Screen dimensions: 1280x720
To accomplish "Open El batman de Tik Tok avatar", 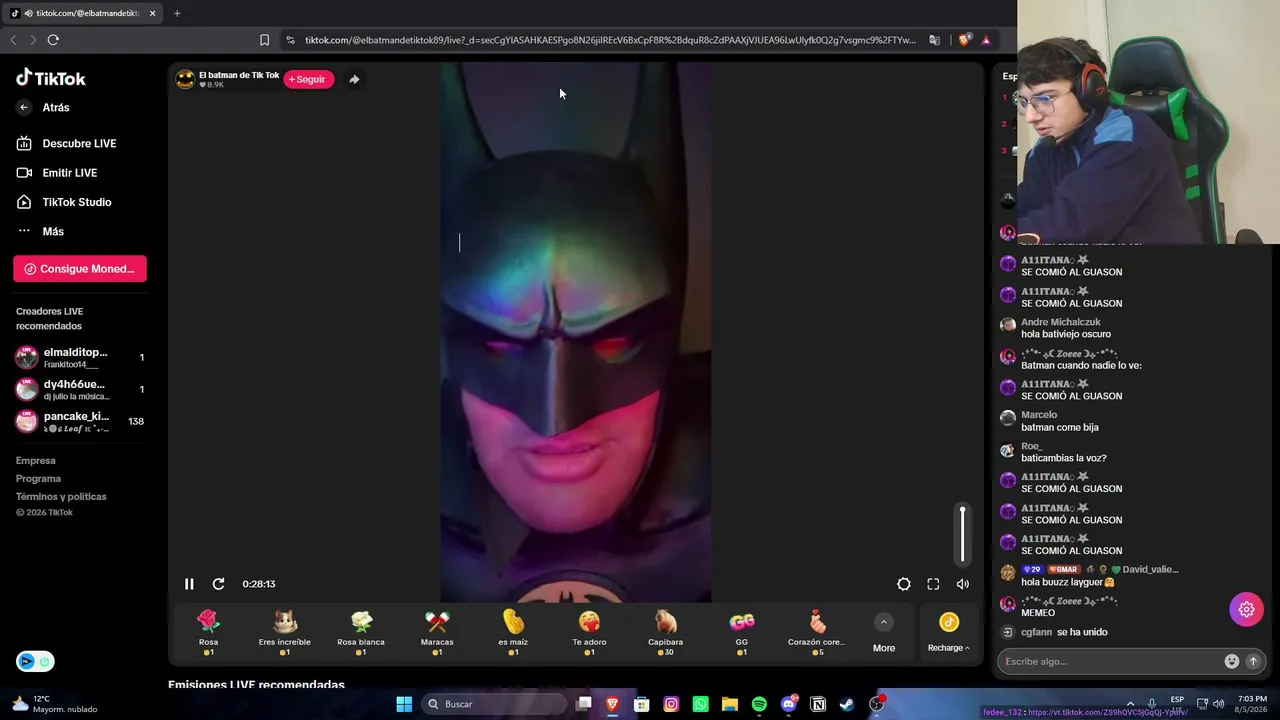I will coord(185,79).
